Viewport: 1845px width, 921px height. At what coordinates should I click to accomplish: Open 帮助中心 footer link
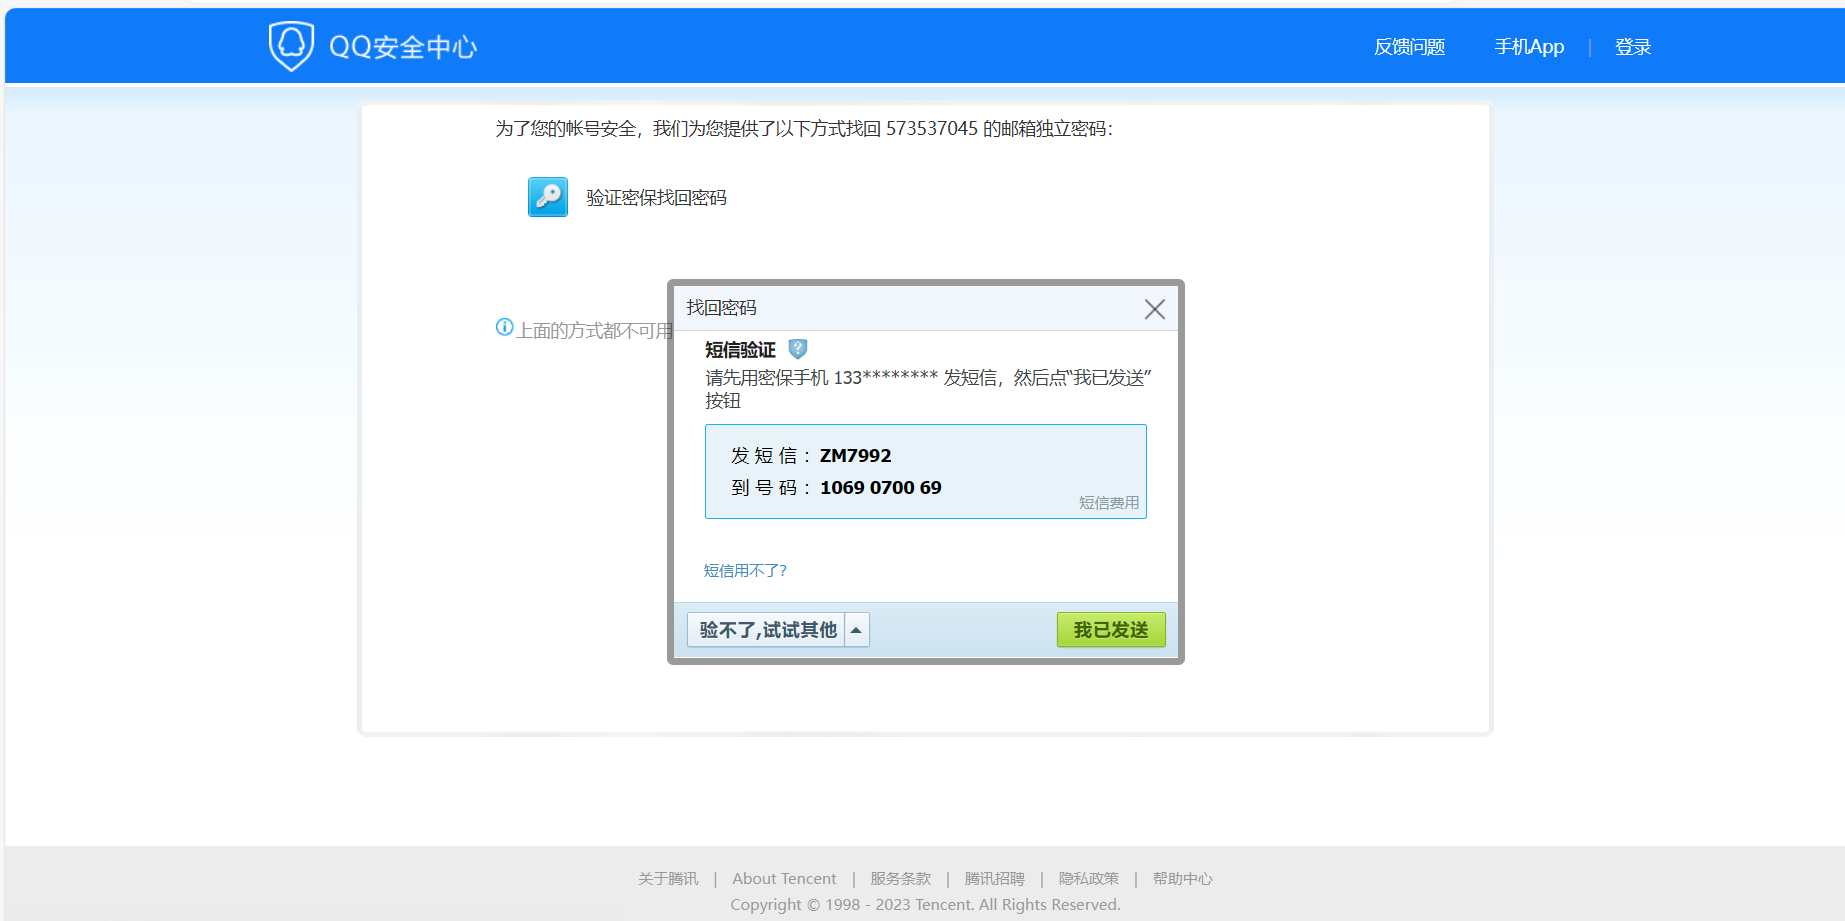[1182, 878]
